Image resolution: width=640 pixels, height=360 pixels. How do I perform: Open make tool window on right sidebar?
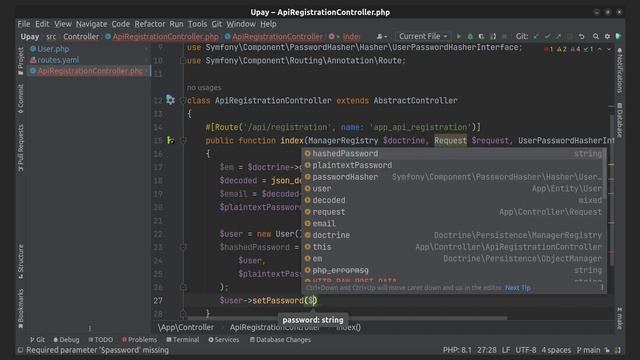coord(620,318)
